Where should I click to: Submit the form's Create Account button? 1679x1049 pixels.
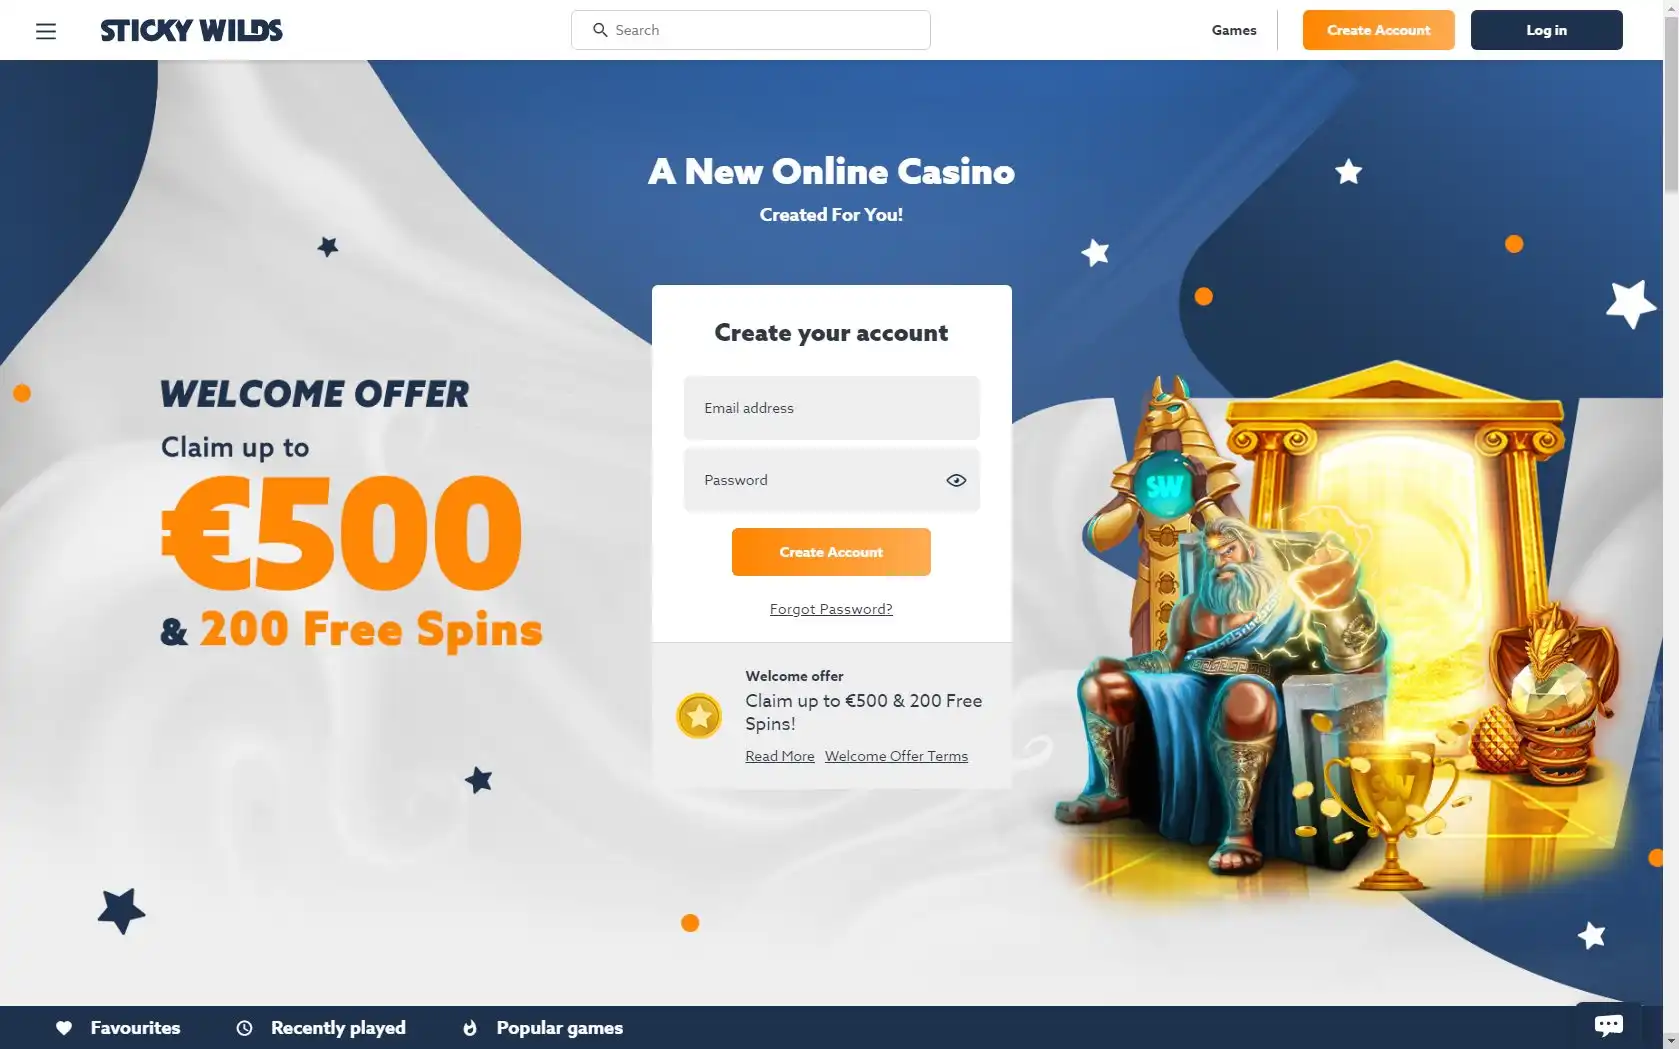831,552
